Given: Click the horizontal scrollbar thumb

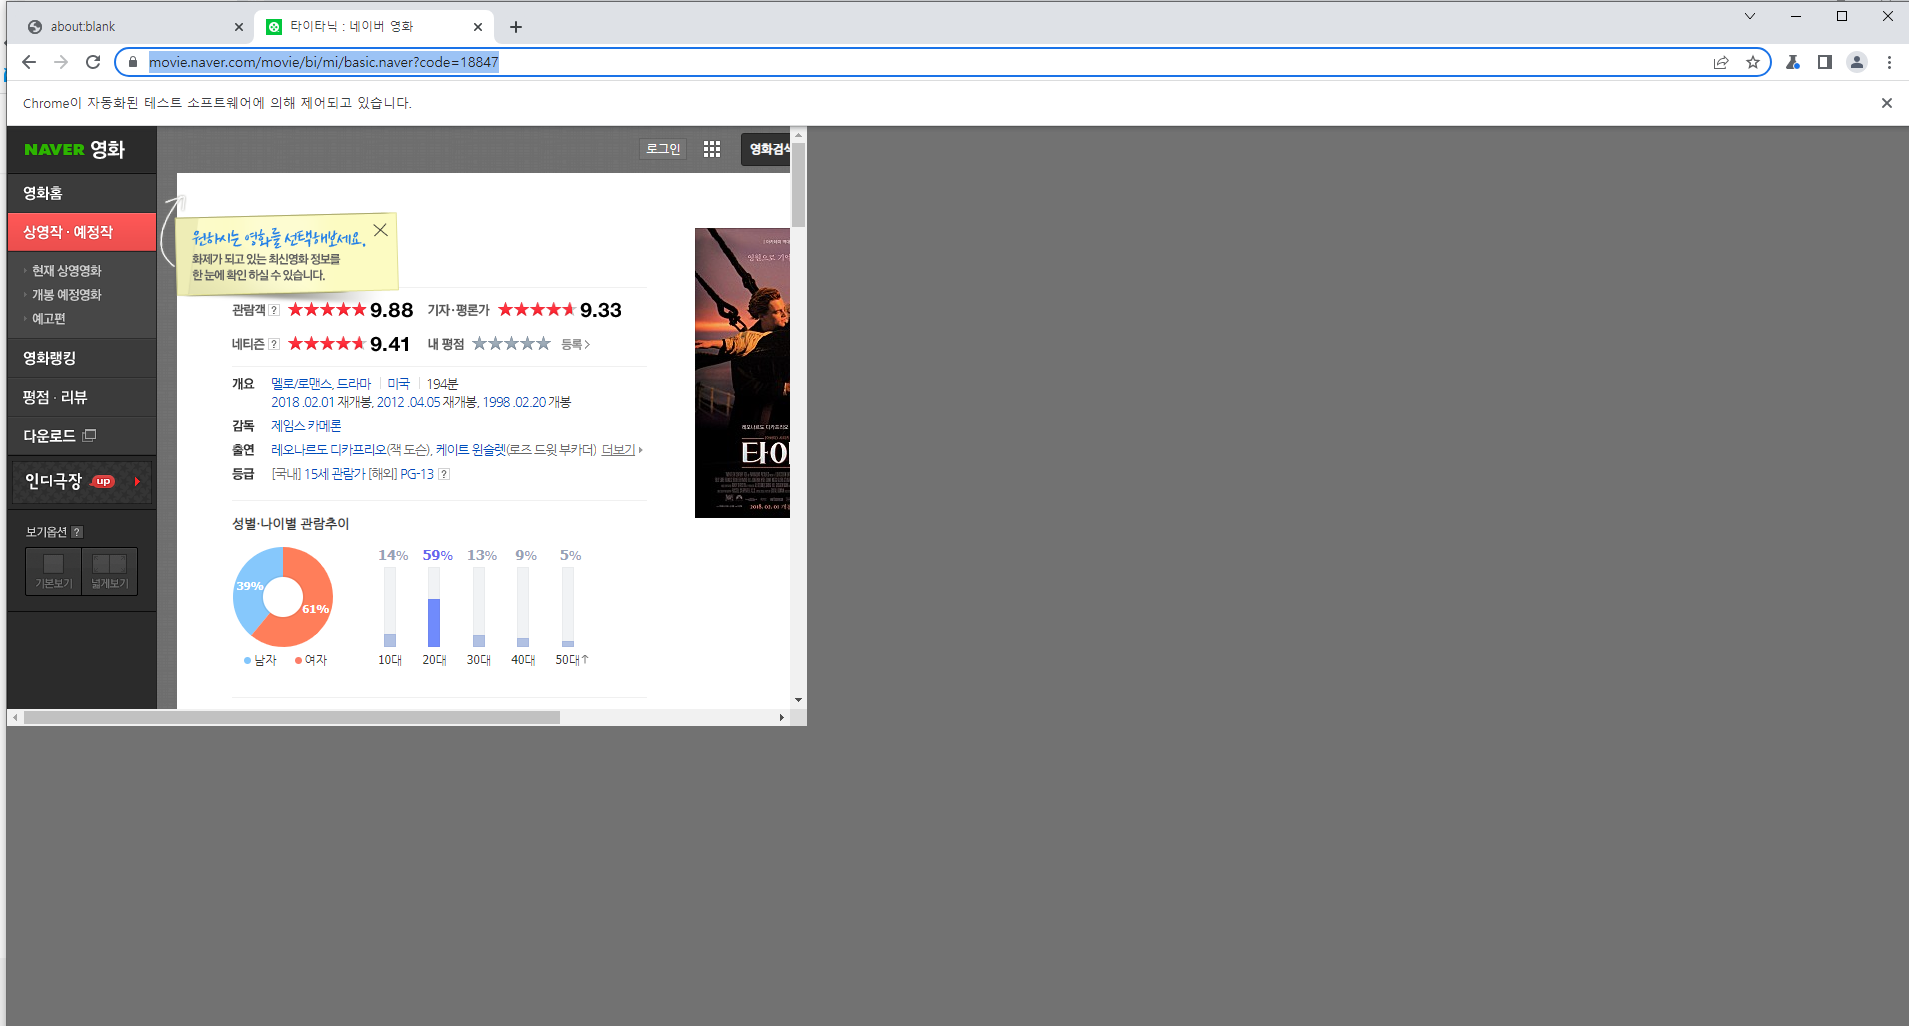Looking at the screenshot, I should click(292, 717).
